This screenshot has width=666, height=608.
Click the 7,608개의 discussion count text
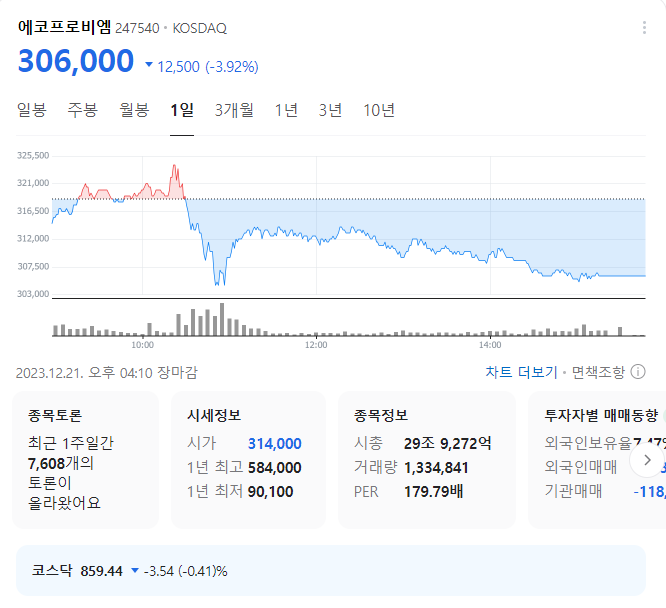pyautogui.click(x=61, y=463)
